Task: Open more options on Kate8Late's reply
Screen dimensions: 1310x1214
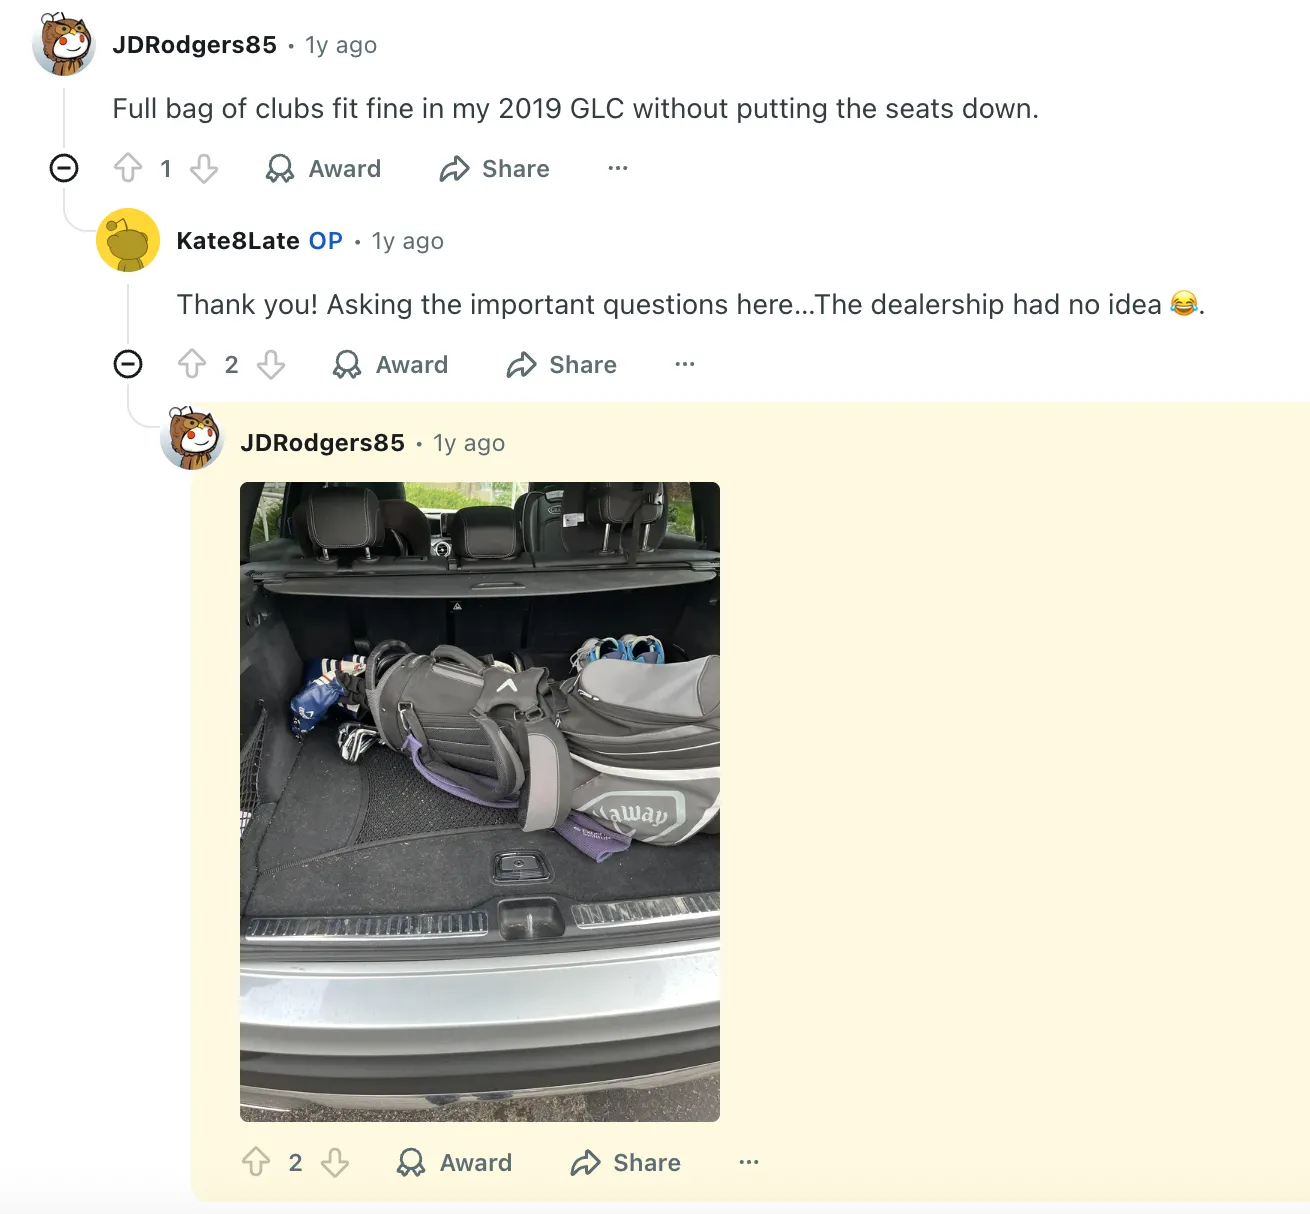Action: point(685,364)
